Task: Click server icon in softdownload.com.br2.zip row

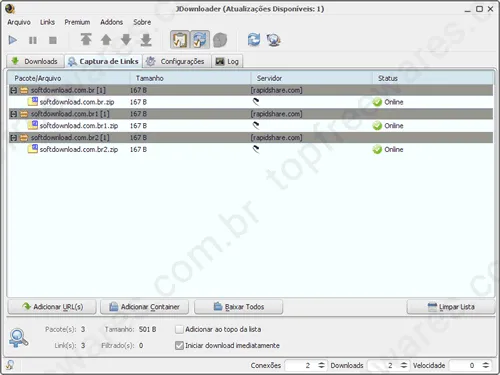Action: tap(256, 149)
